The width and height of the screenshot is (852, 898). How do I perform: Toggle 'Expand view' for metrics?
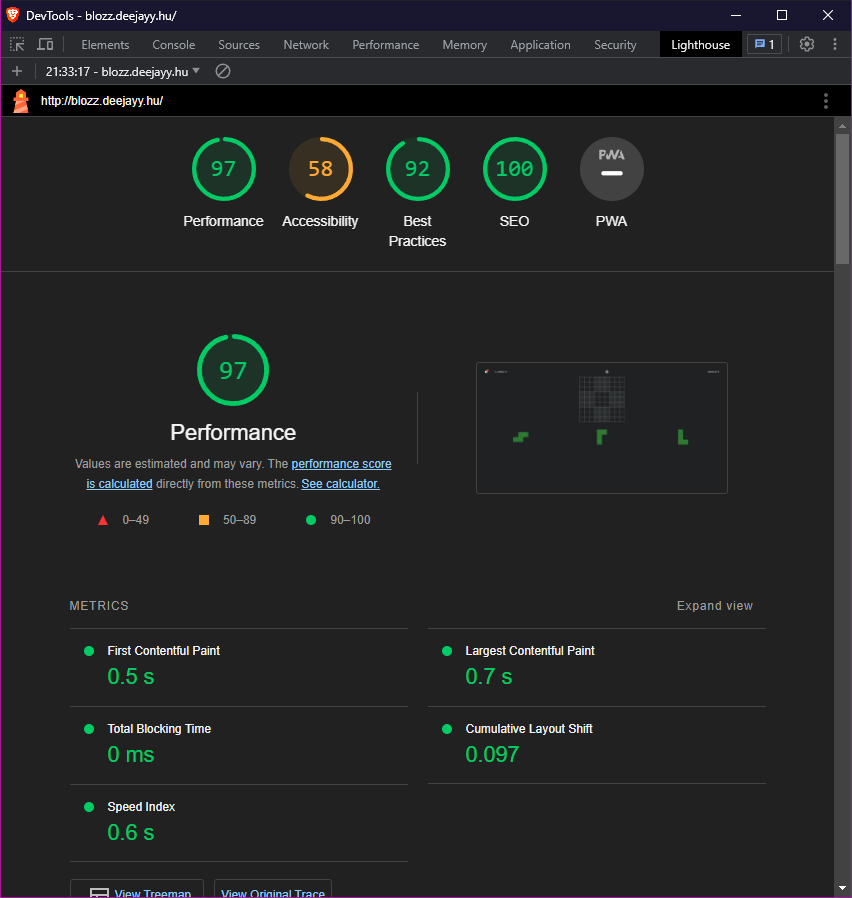715,605
